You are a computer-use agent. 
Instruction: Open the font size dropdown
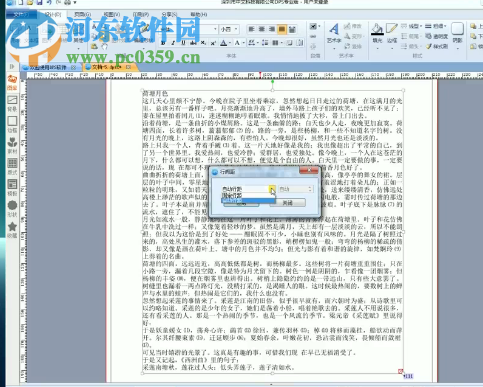click(236, 29)
